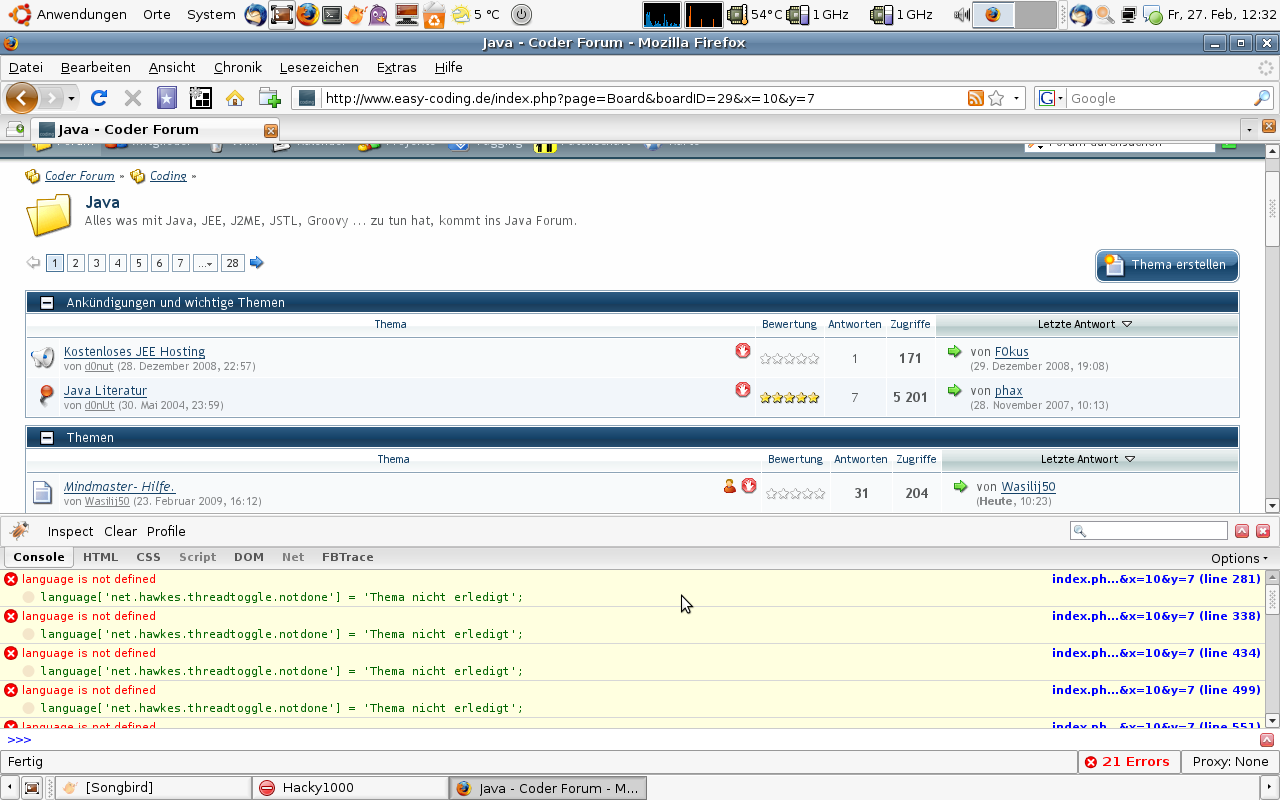Click the Home icon in the toolbar
1280x800 pixels.
[235, 98]
